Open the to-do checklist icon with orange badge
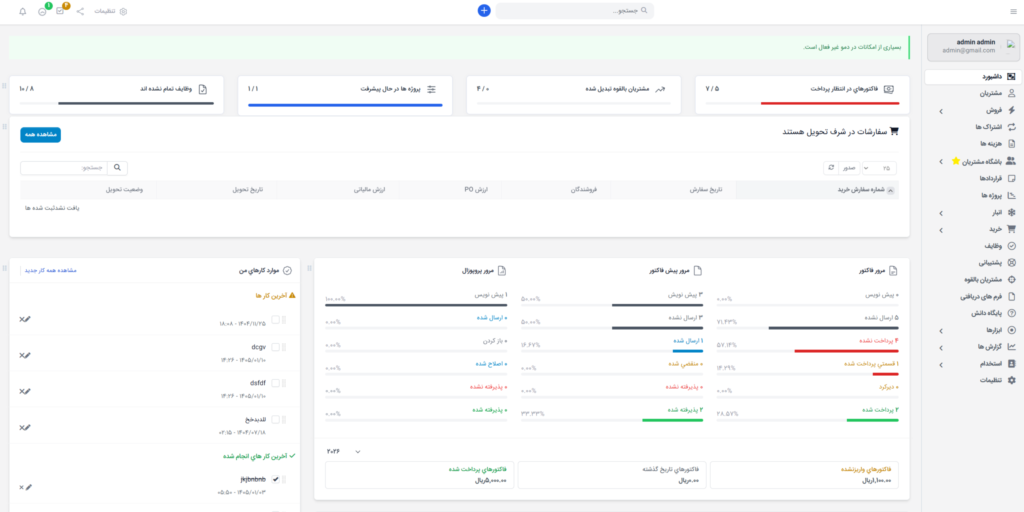The width and height of the screenshot is (1024, 512). point(60,11)
